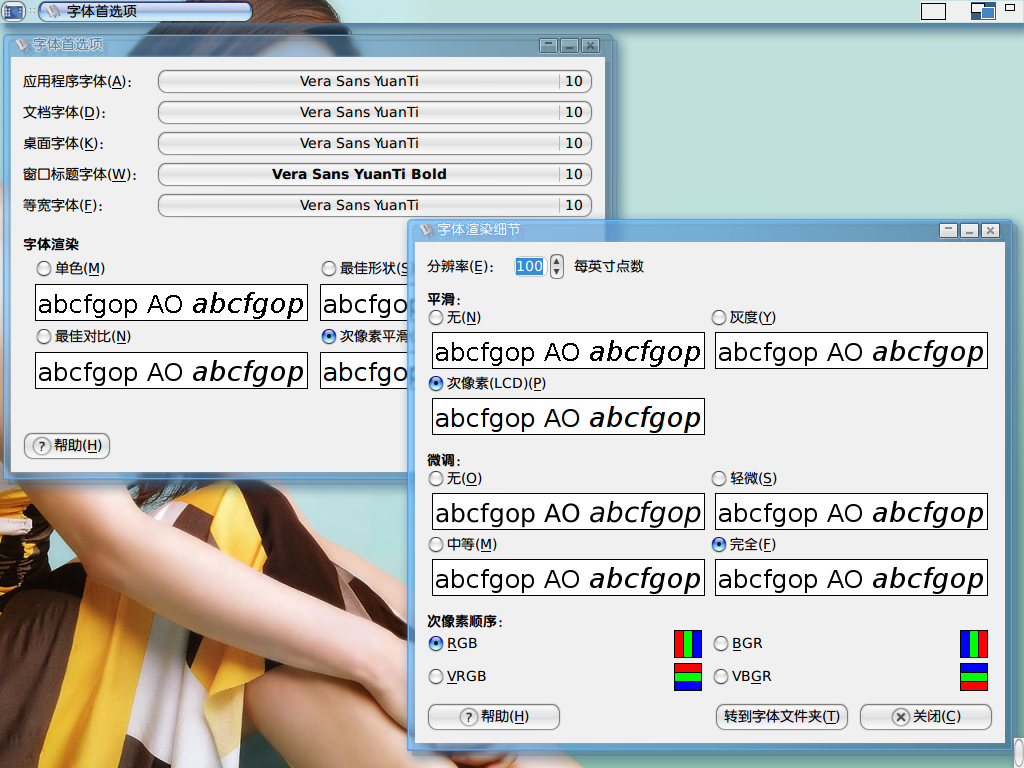
Task: Click the 字体首选项 taskbar button
Action: (146, 11)
